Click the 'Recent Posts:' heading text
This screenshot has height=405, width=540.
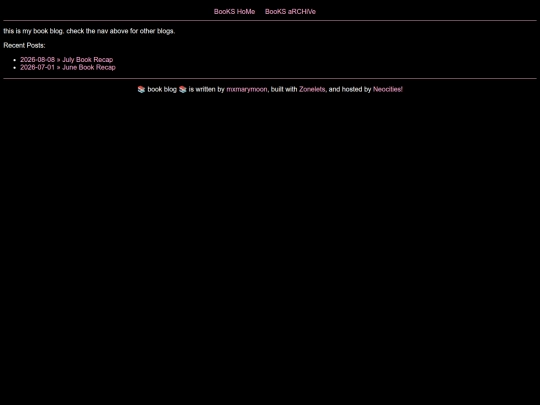[24, 45]
